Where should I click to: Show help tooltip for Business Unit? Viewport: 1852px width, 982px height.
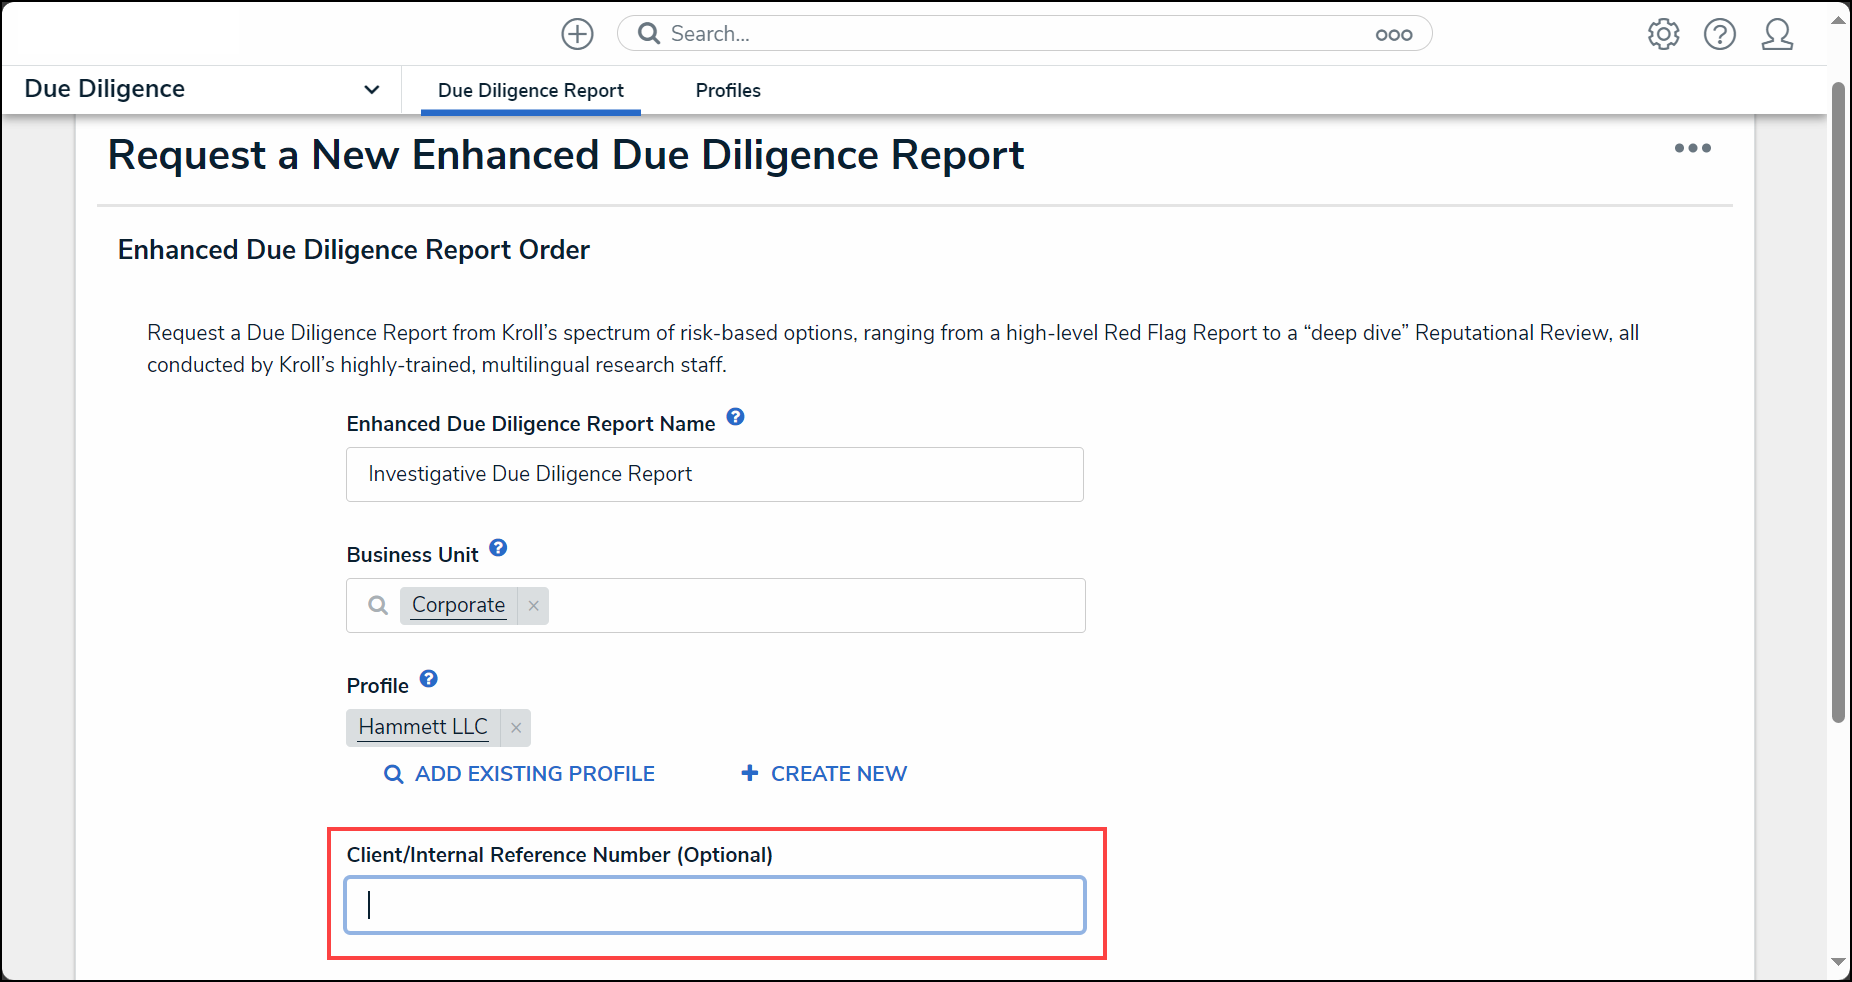498,548
